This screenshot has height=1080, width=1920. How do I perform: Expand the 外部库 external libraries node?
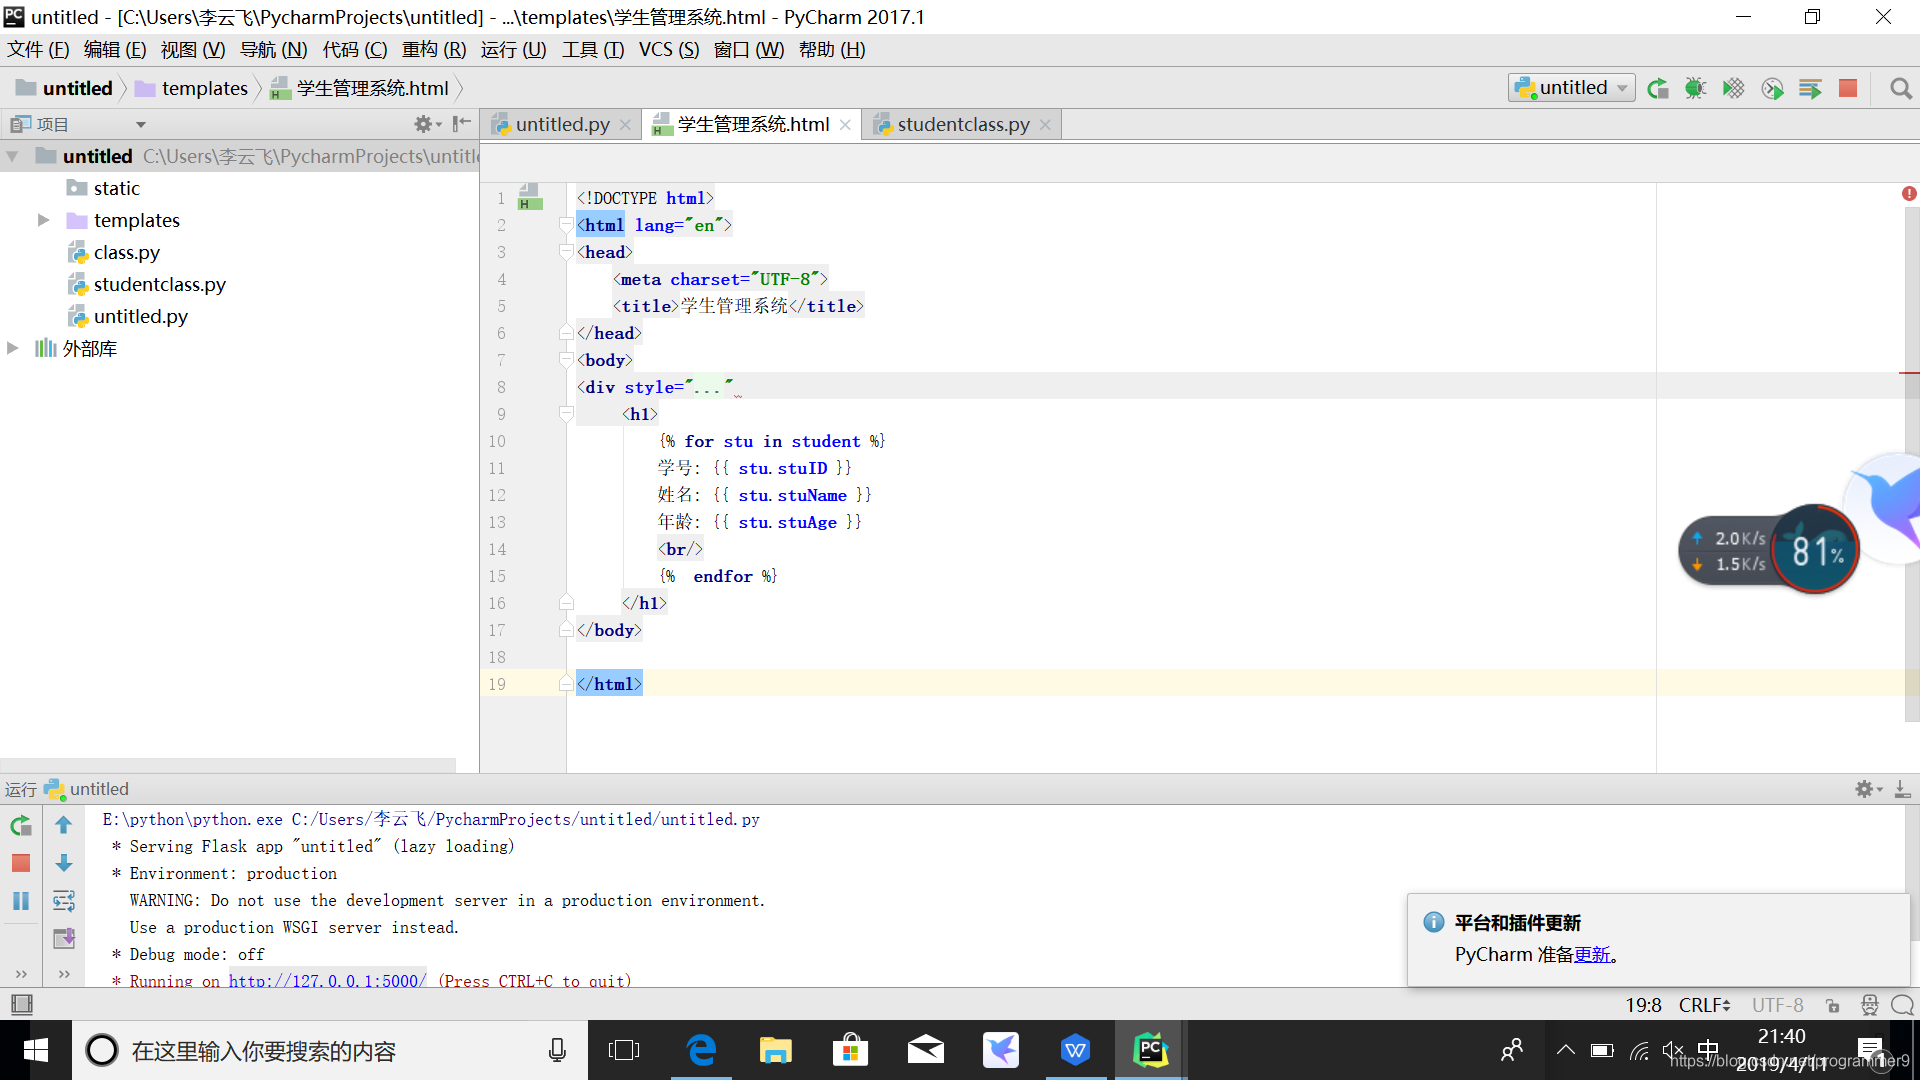coord(13,348)
